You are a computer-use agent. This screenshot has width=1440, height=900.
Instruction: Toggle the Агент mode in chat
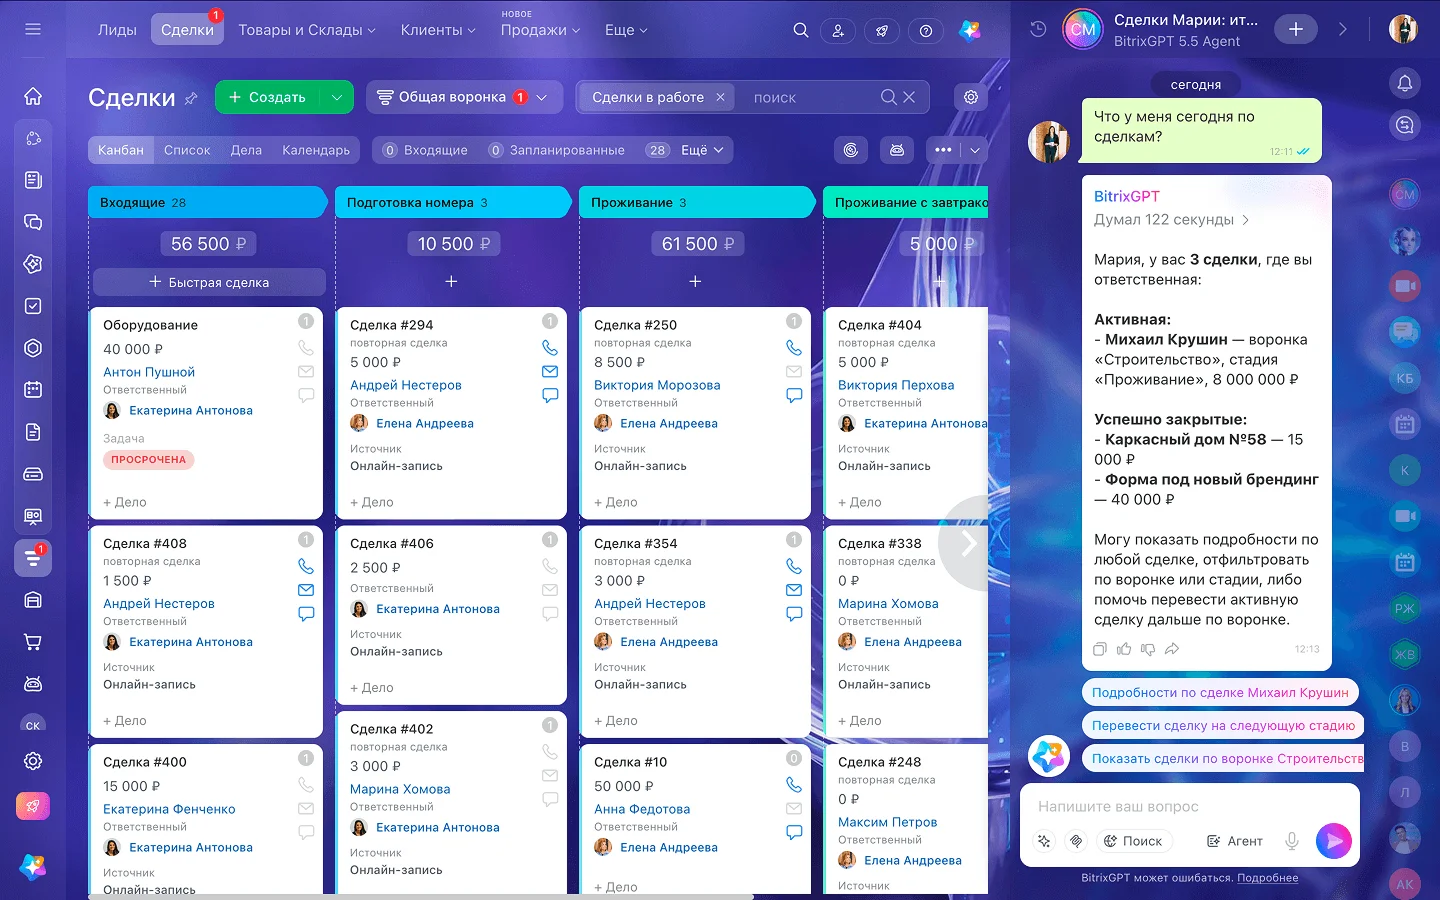pyautogui.click(x=1234, y=841)
